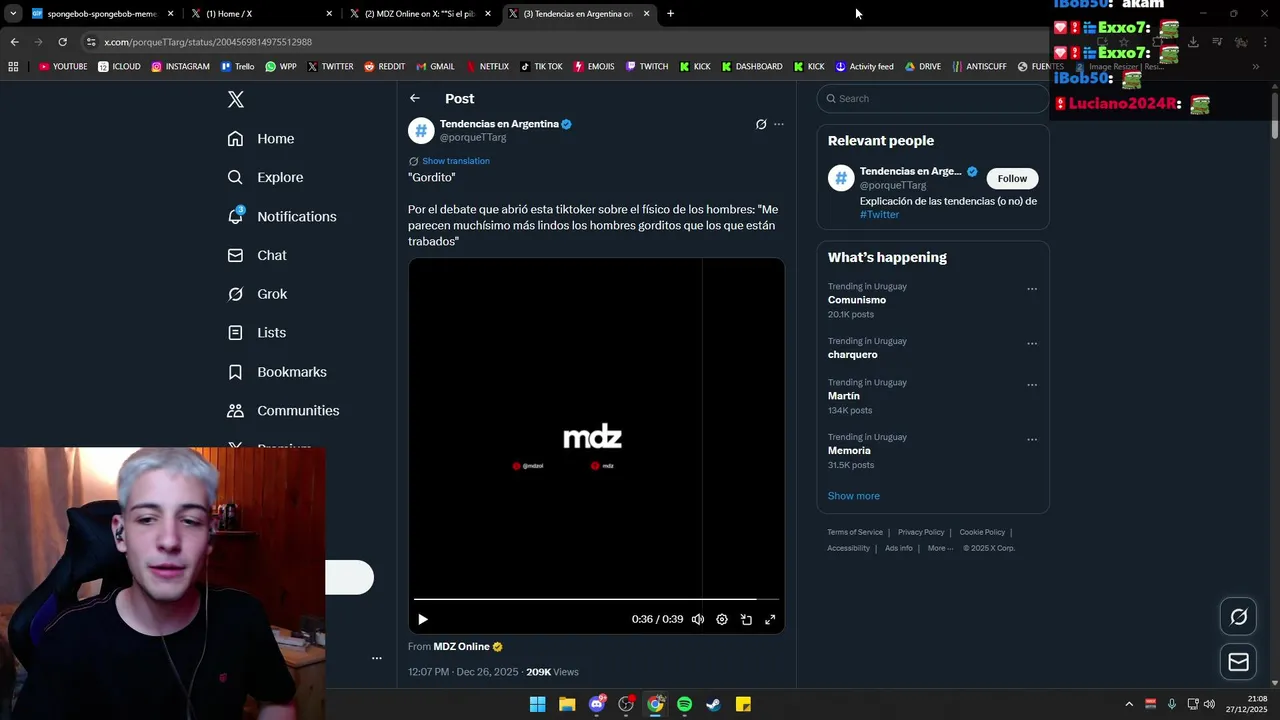1280x720 pixels.
Task: Open REDDIT bookmark
Action: (x=385, y=67)
